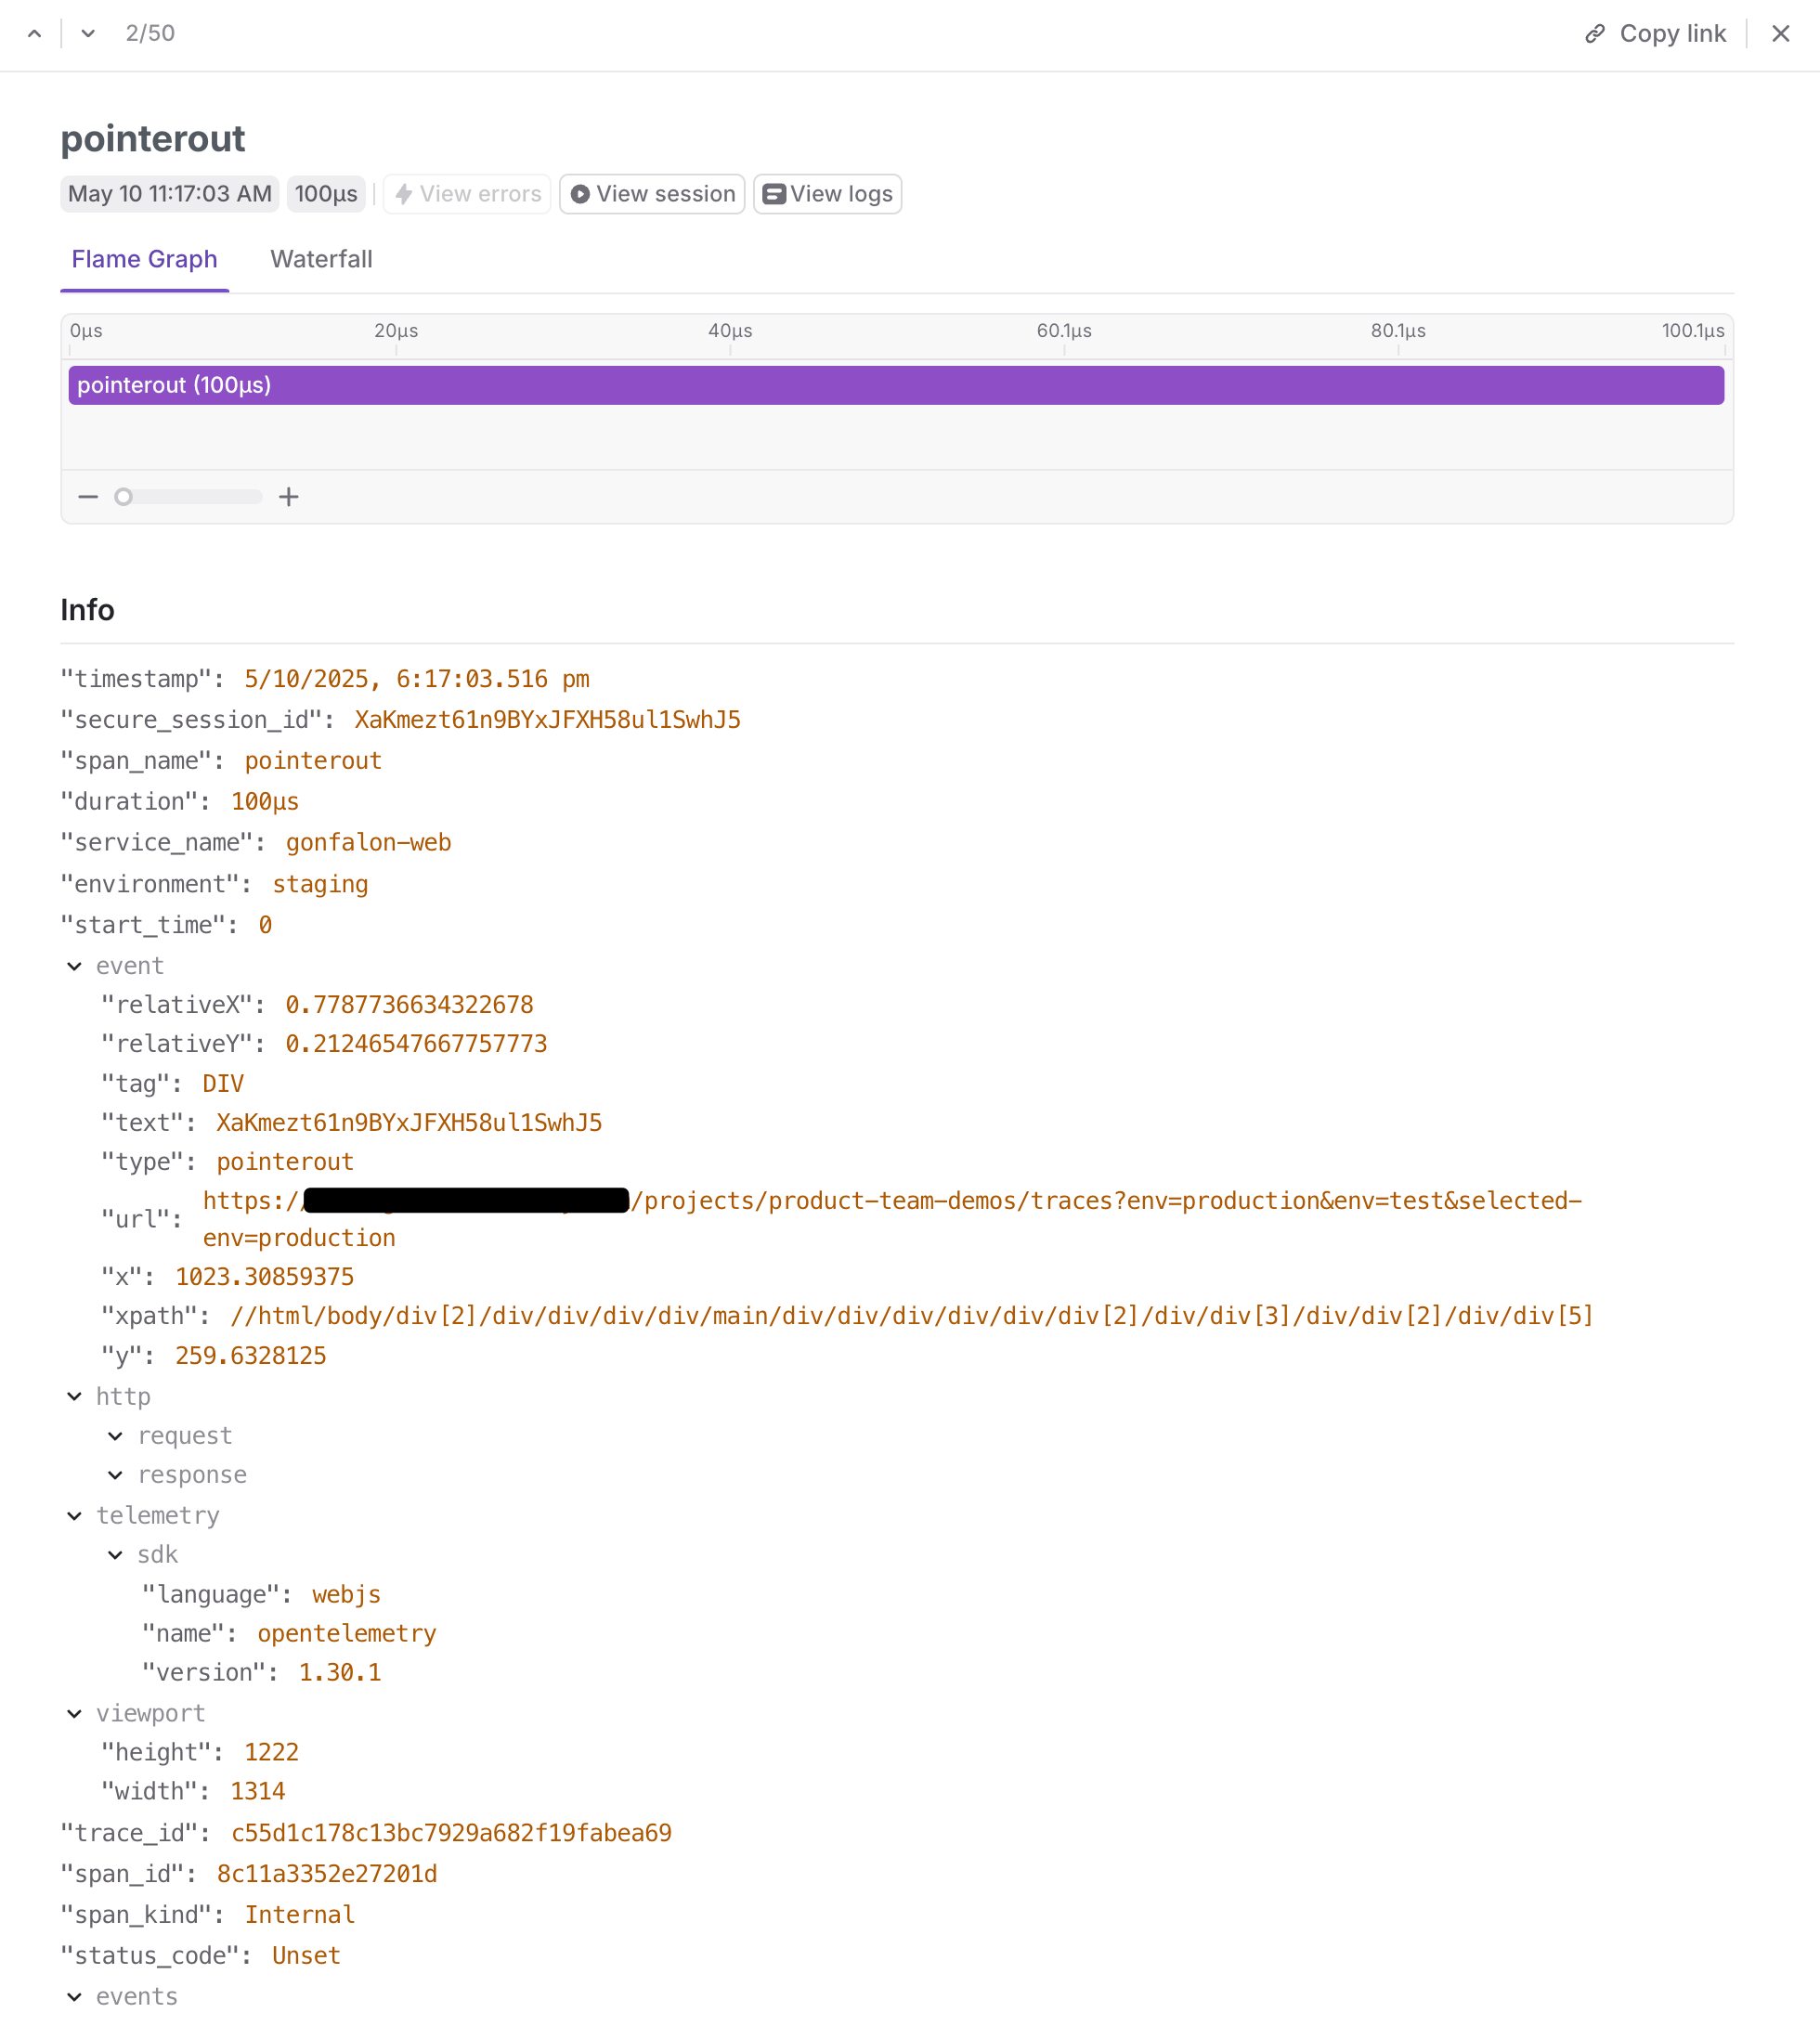Collapse the viewport section
The height and width of the screenshot is (2039, 1820).
tap(75, 1714)
